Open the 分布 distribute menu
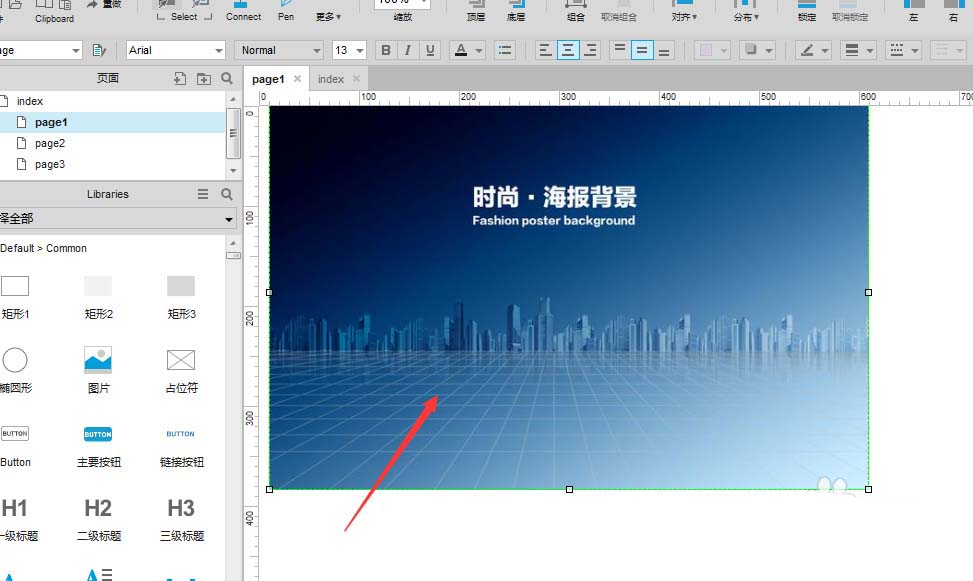973x581 pixels. point(746,11)
